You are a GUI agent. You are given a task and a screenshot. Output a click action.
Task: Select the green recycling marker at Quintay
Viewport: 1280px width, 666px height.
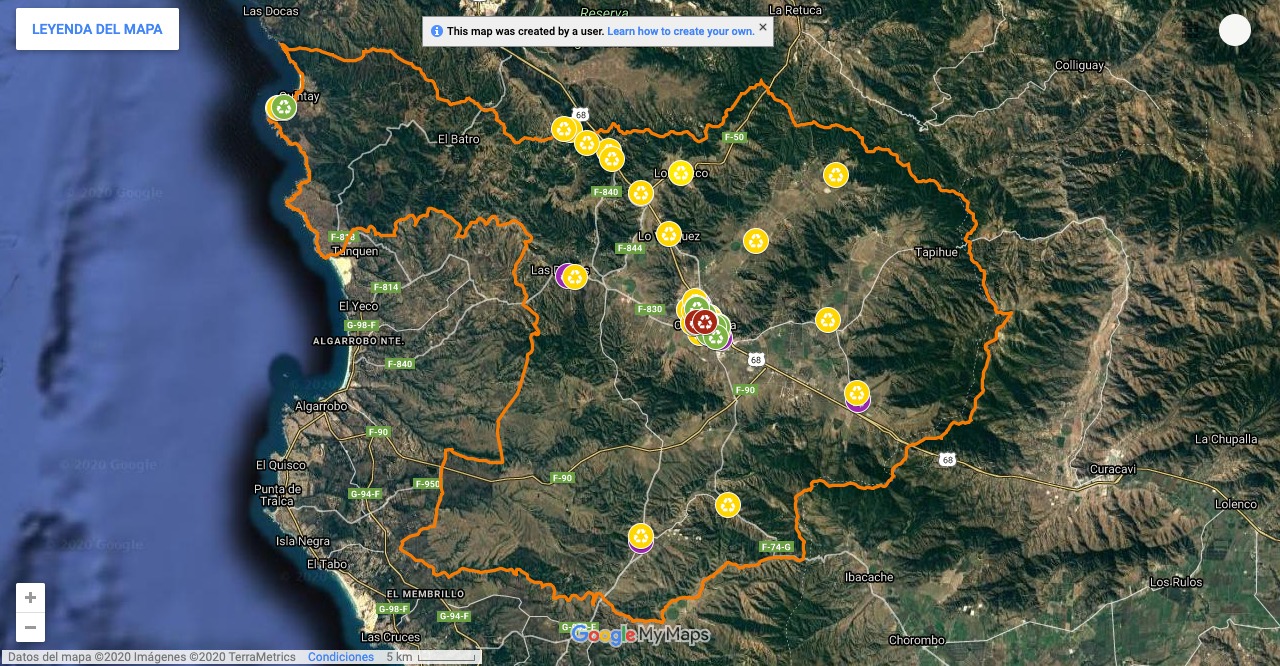(x=284, y=107)
